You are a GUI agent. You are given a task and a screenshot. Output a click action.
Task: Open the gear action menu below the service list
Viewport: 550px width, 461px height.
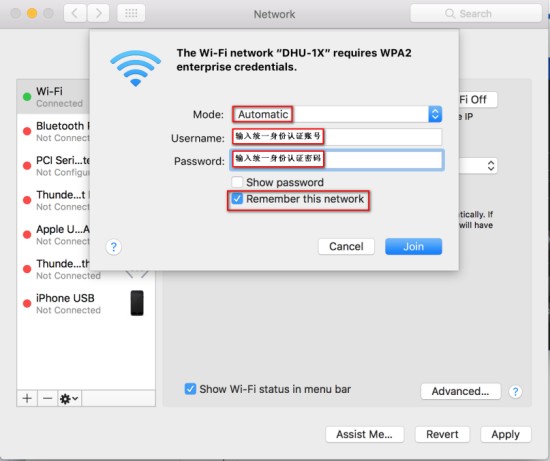click(x=69, y=399)
